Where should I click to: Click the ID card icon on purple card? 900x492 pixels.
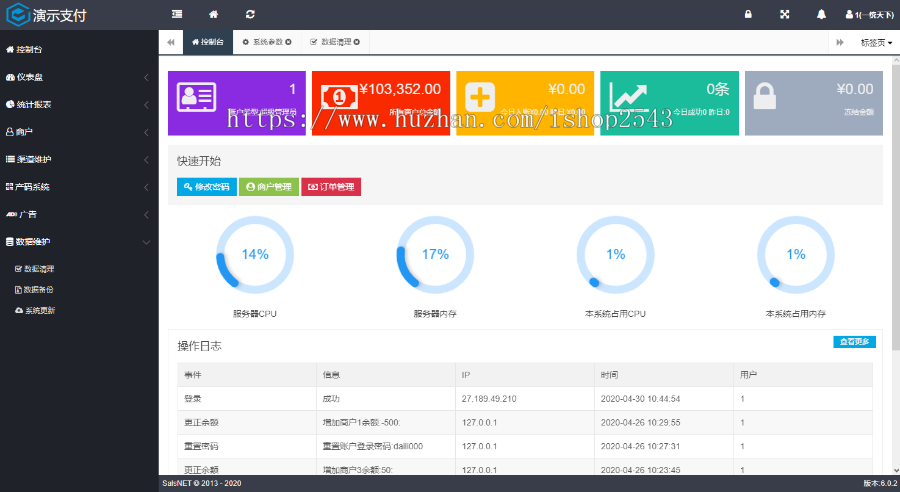coord(196,97)
